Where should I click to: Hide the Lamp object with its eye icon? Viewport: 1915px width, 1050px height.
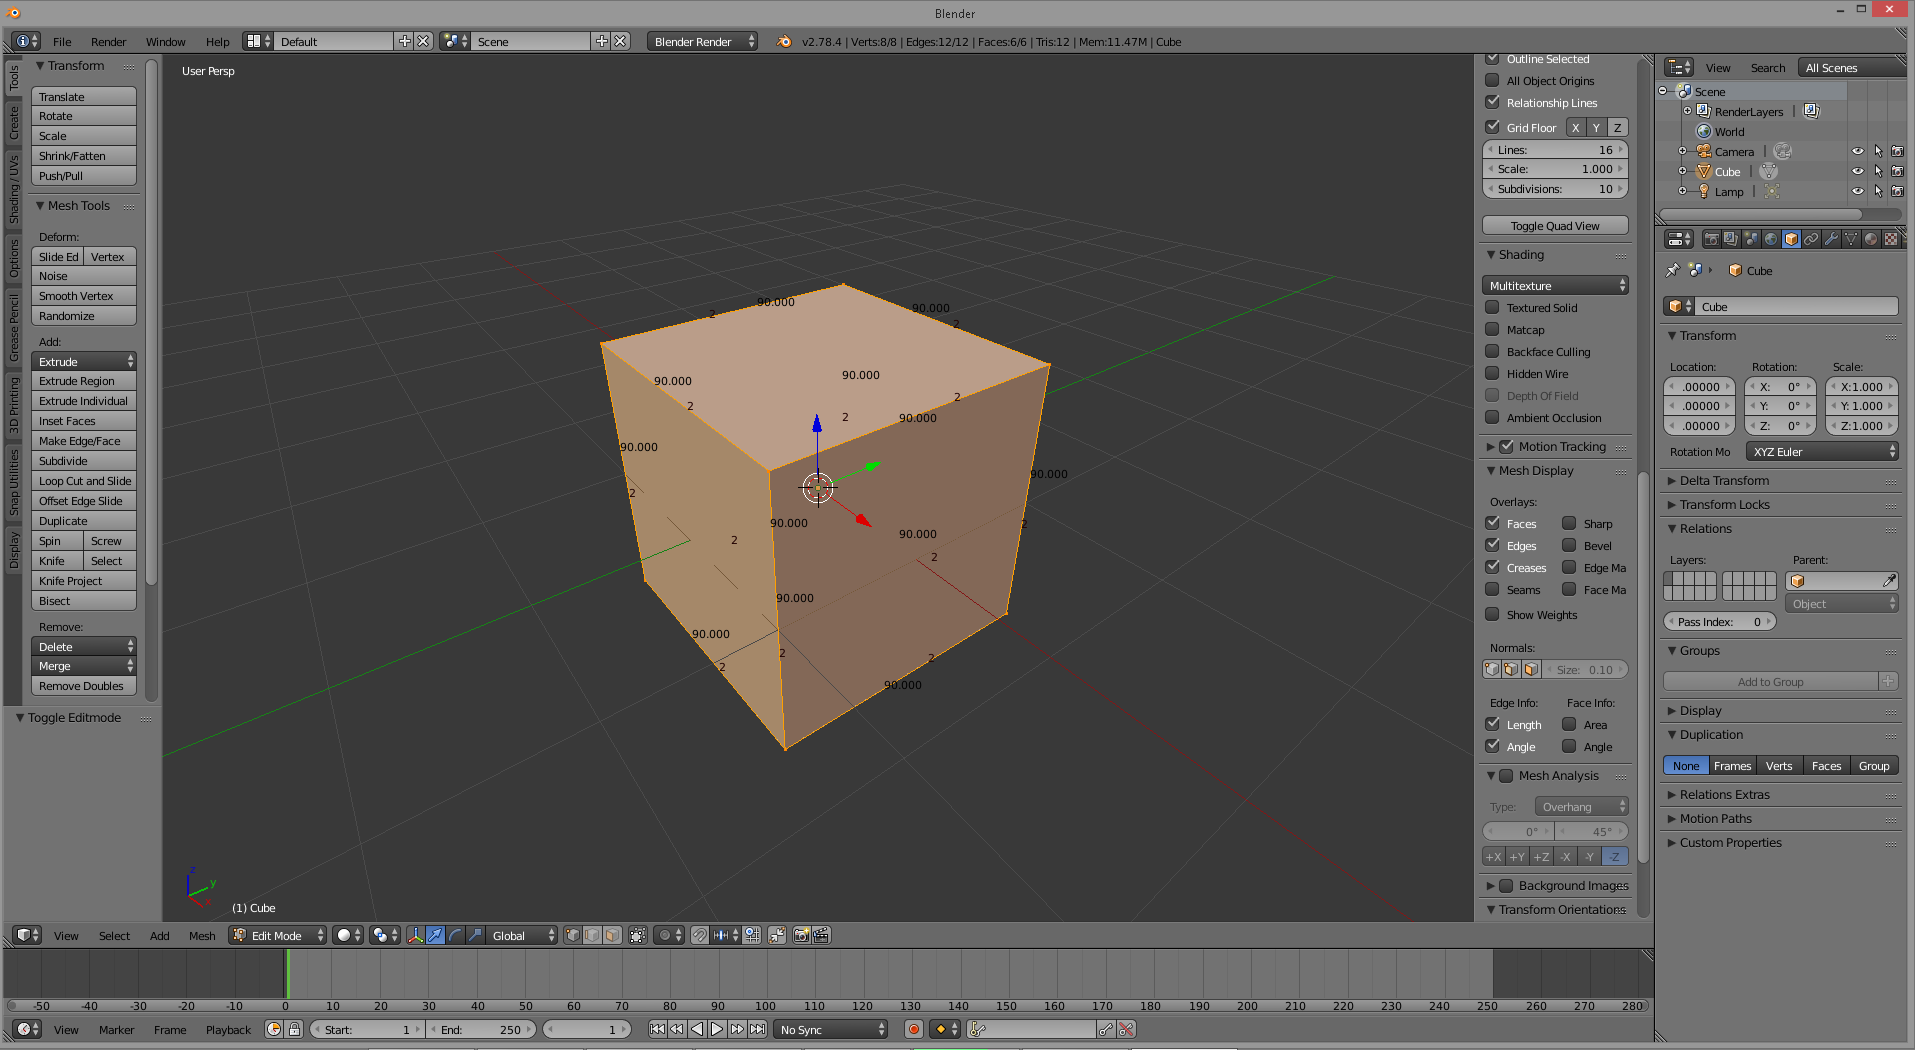(1858, 191)
